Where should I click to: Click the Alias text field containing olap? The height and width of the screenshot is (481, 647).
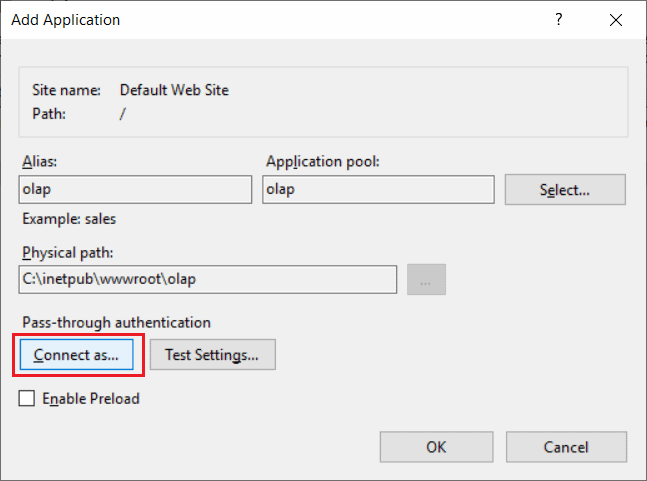(135, 190)
